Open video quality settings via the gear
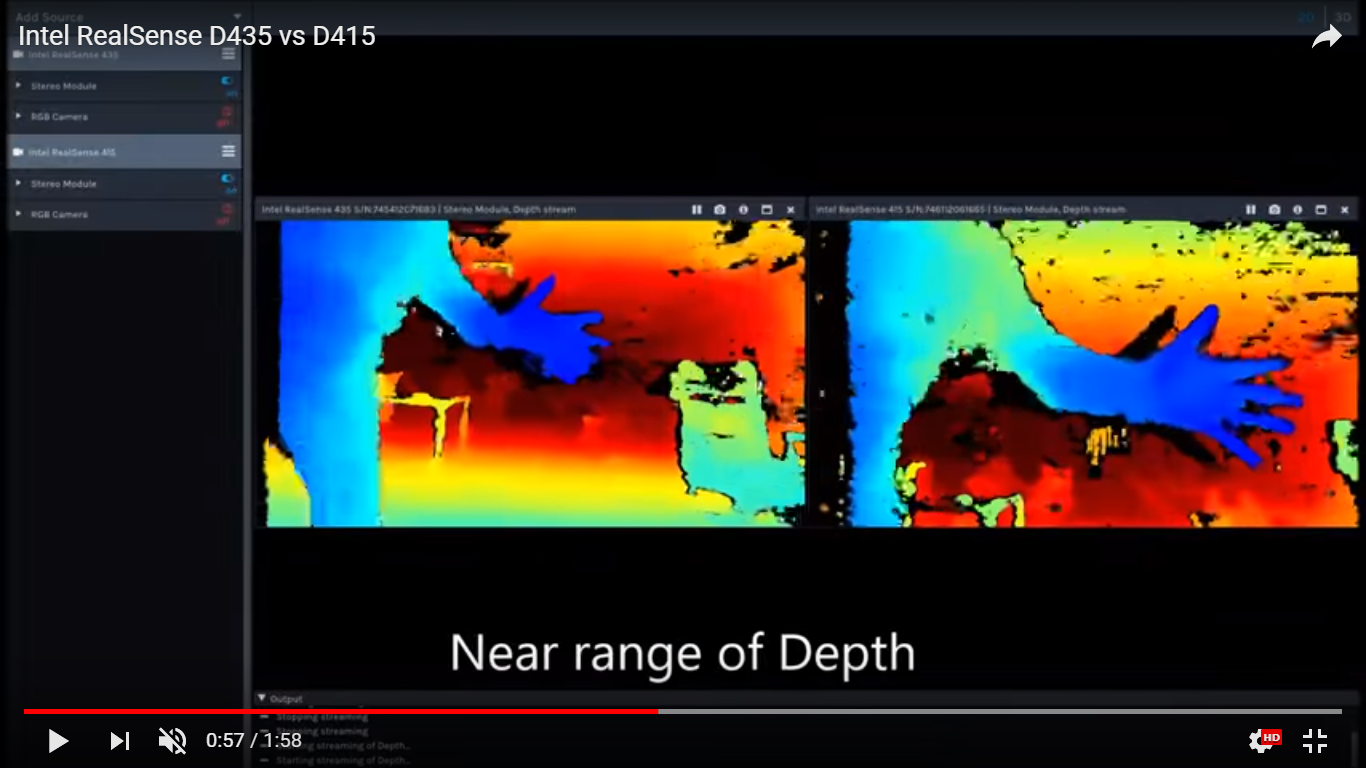The height and width of the screenshot is (768, 1366). (x=1259, y=741)
